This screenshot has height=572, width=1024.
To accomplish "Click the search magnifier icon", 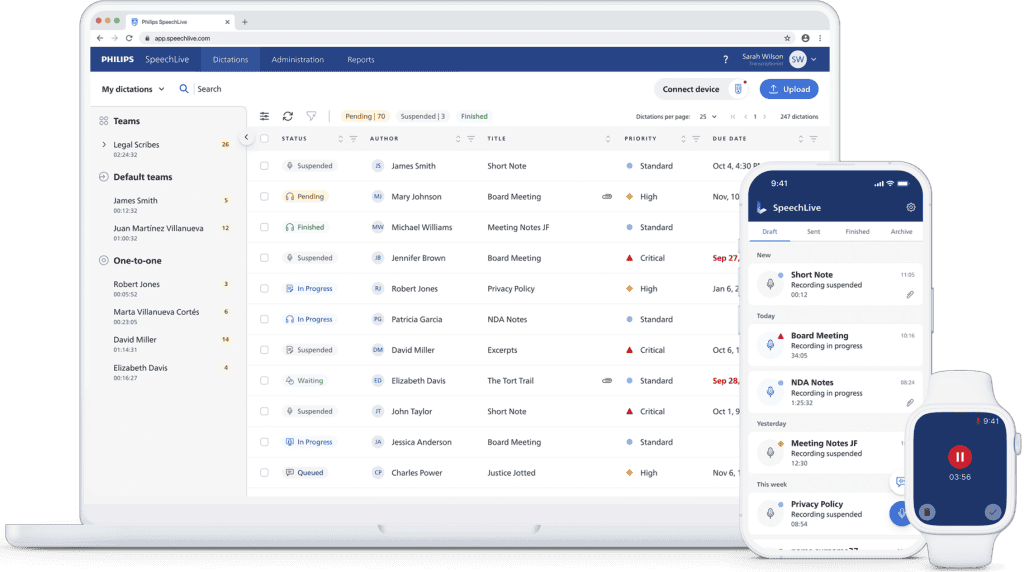I will 184,89.
